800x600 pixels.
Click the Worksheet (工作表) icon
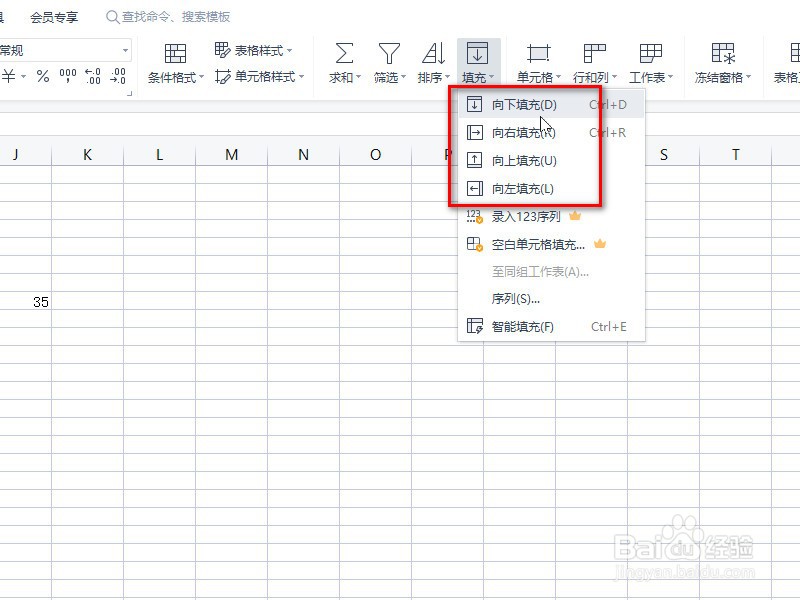[x=651, y=53]
